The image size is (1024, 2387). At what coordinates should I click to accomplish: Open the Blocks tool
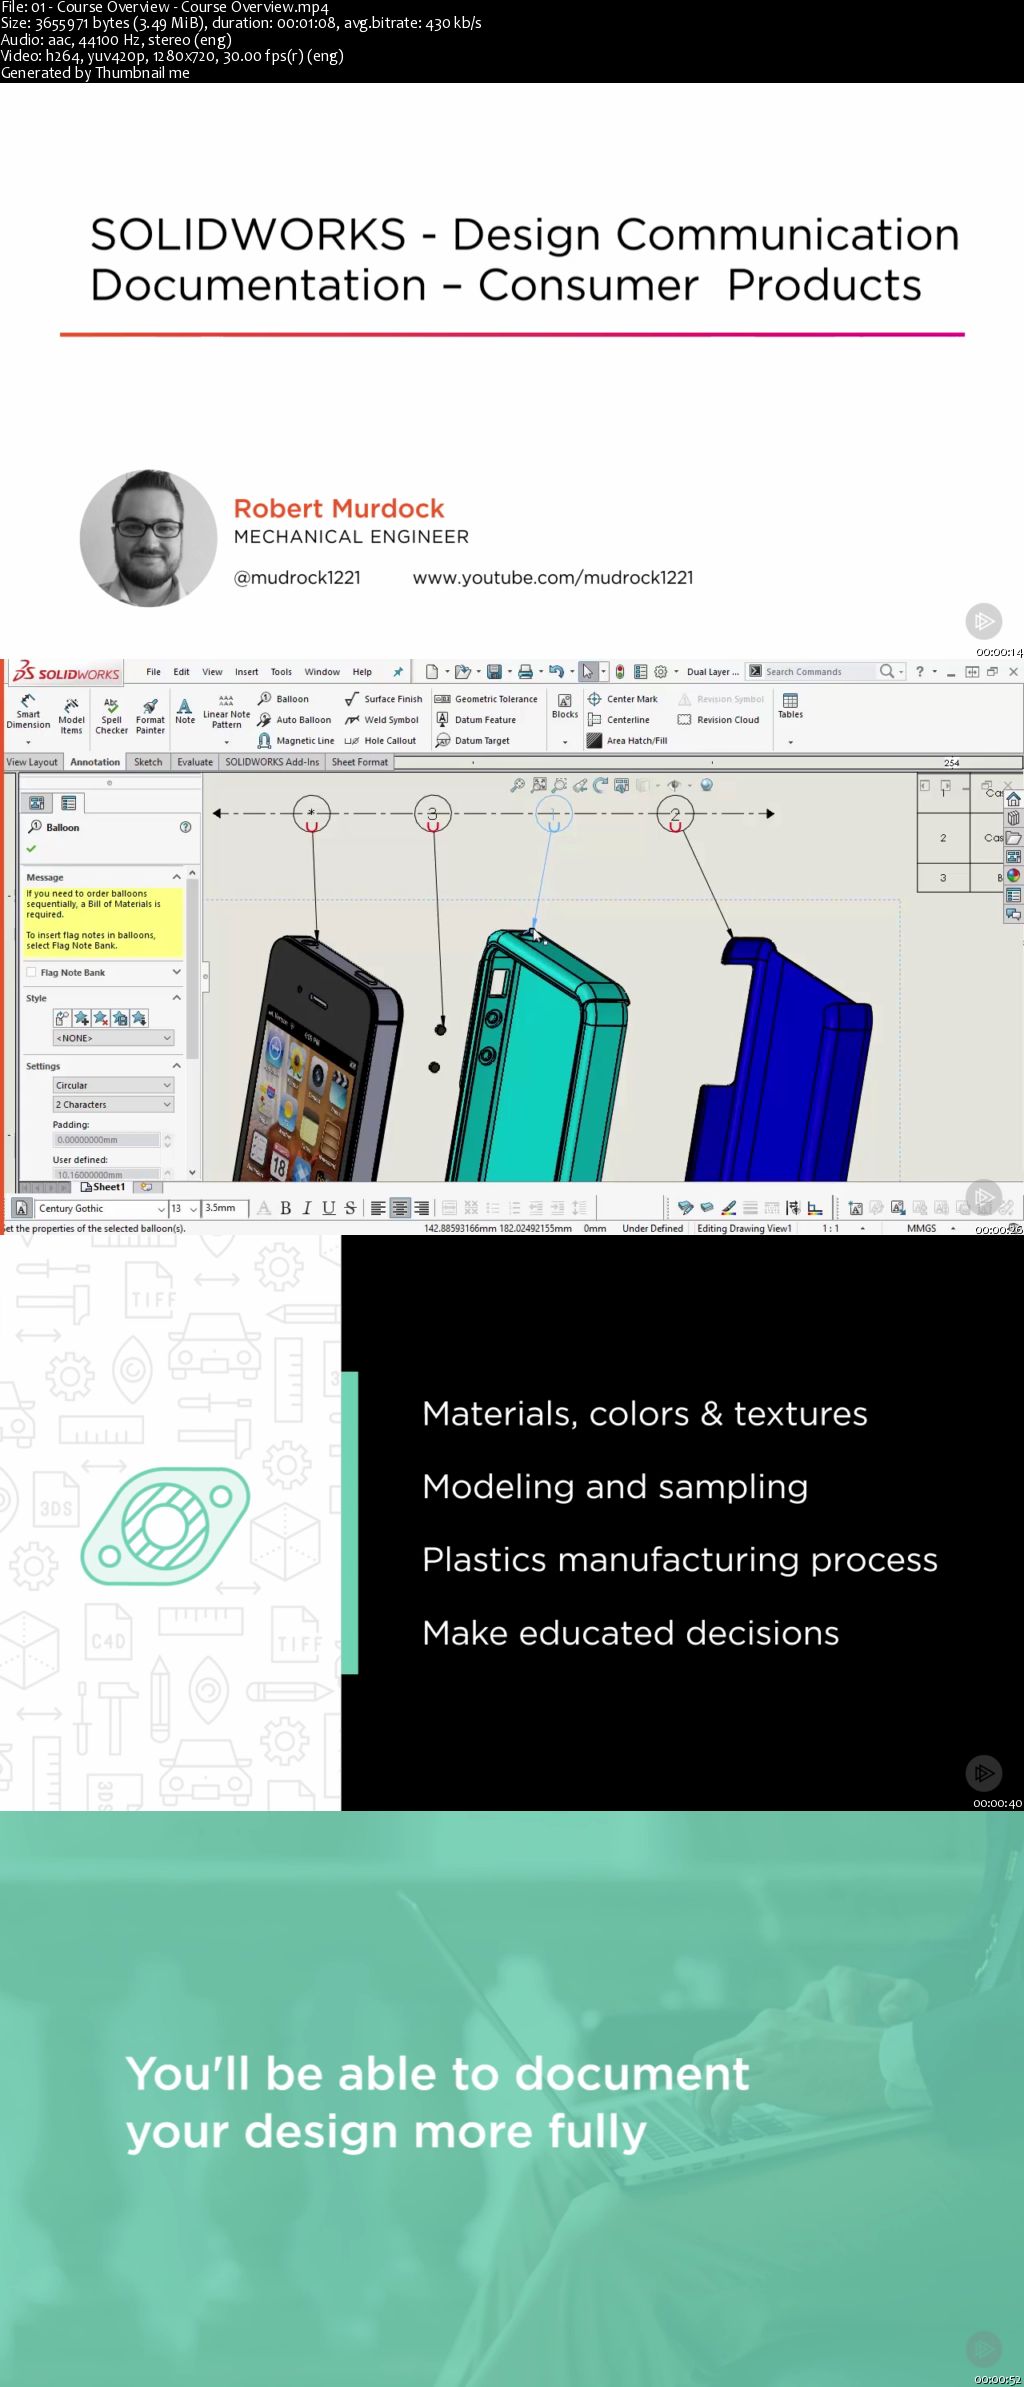click(565, 706)
